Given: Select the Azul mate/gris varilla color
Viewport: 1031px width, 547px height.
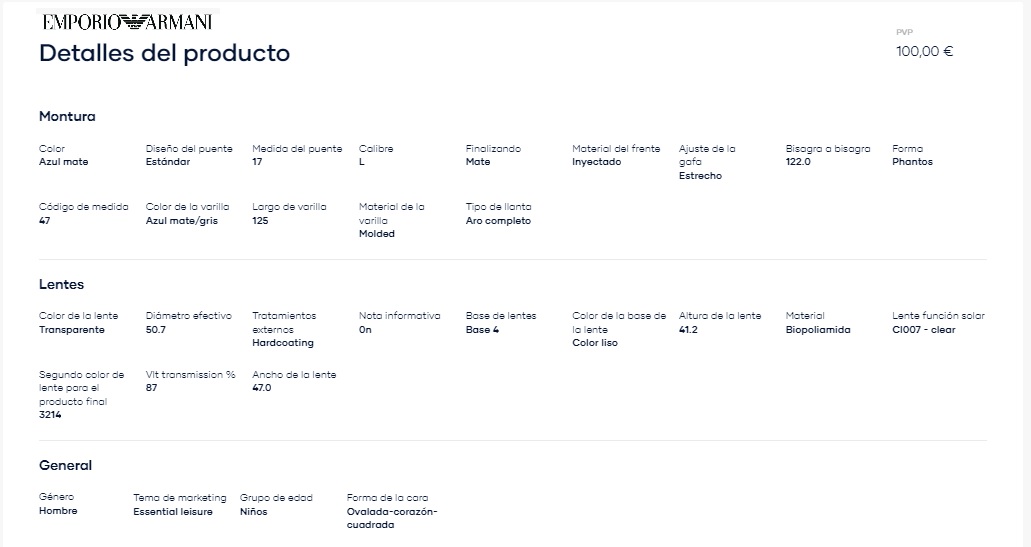Looking at the screenshot, I should [181, 221].
